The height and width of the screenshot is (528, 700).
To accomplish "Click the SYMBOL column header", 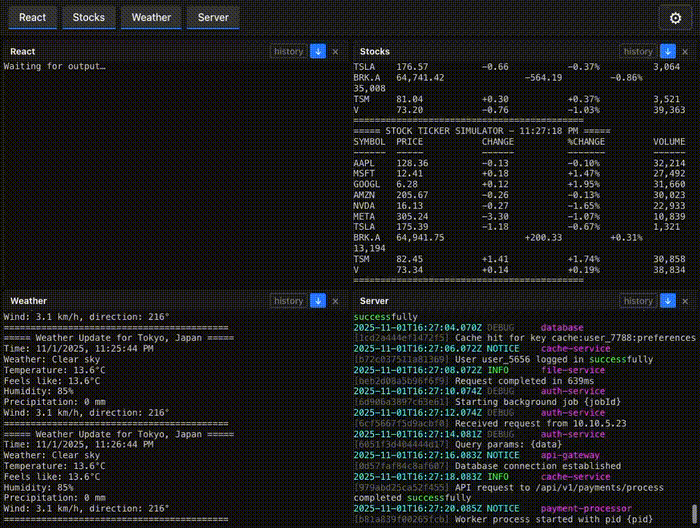I will (x=369, y=141).
